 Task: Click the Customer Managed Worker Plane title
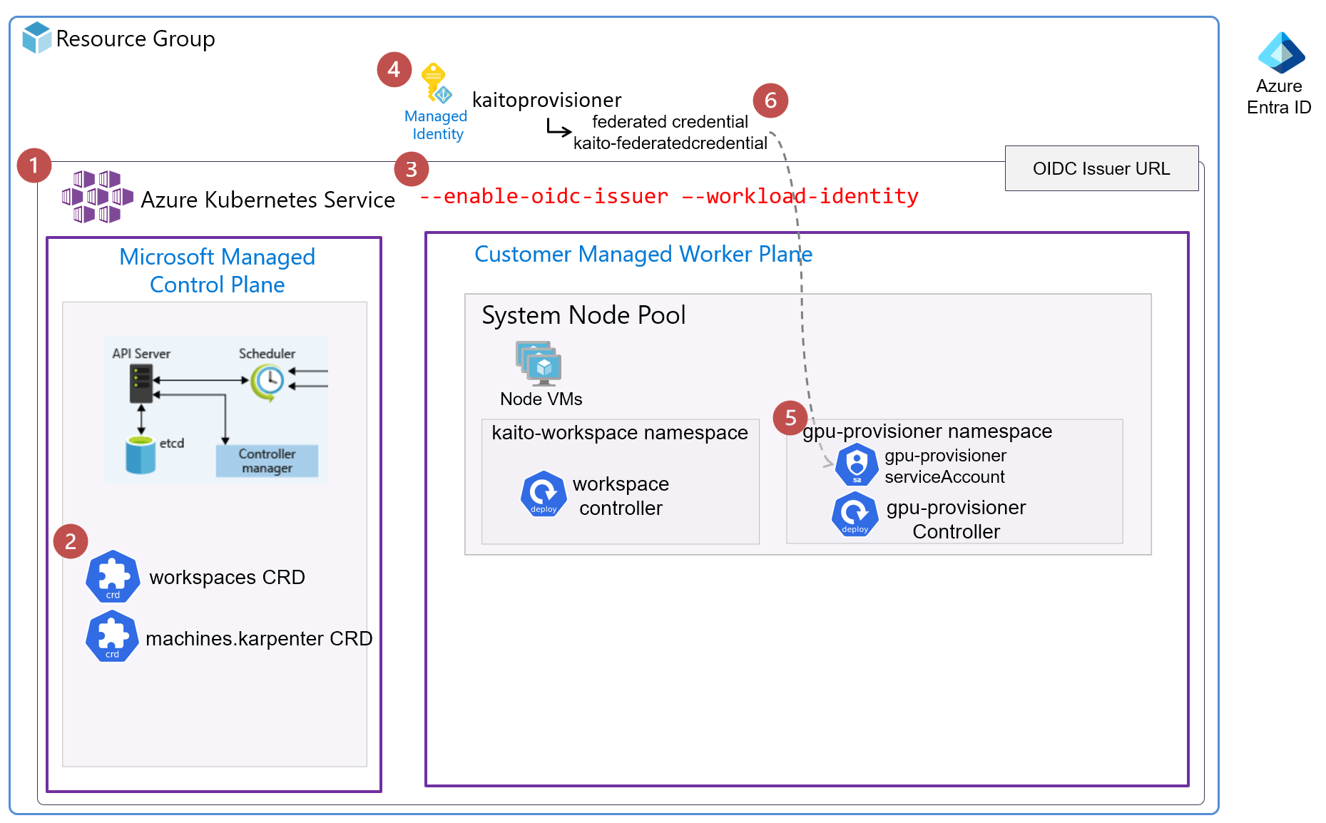coord(643,254)
